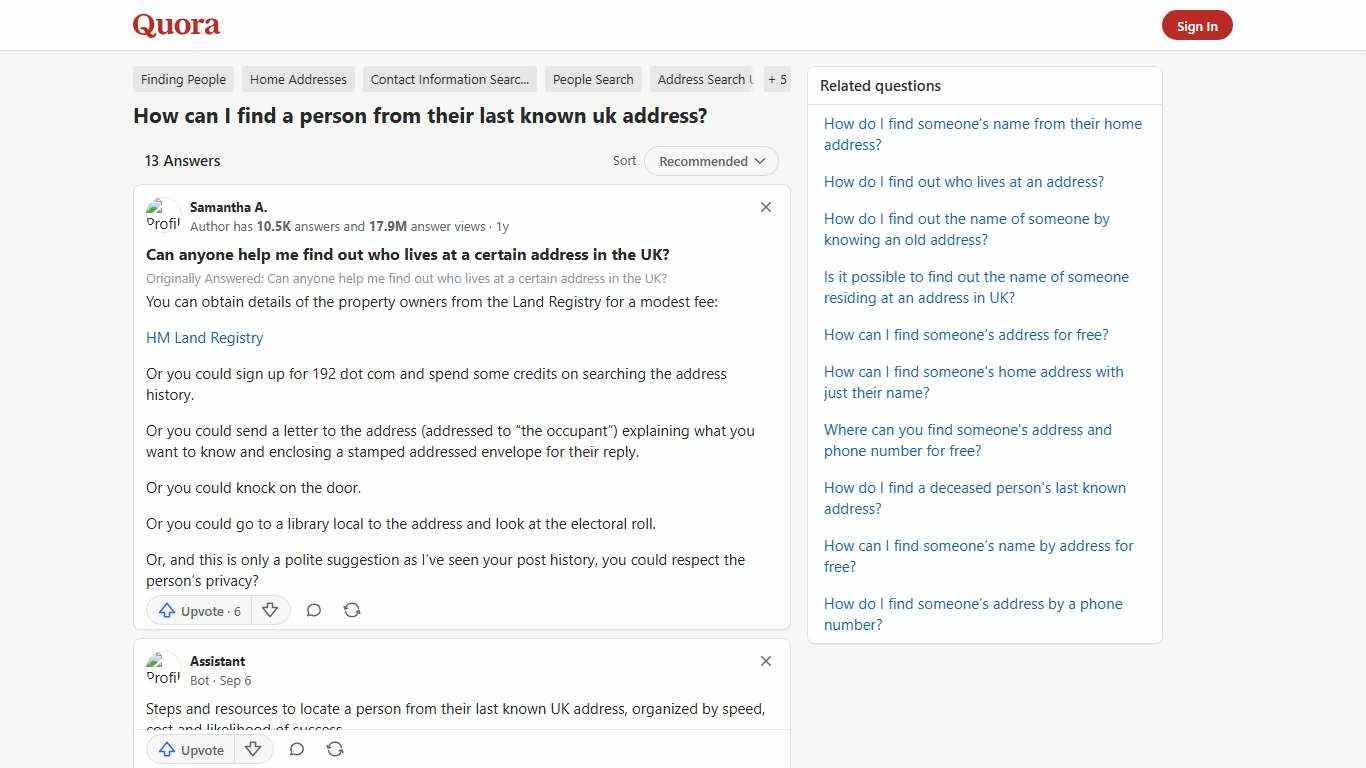
Task: Click the Assistant bot profile picture
Action: (163, 667)
